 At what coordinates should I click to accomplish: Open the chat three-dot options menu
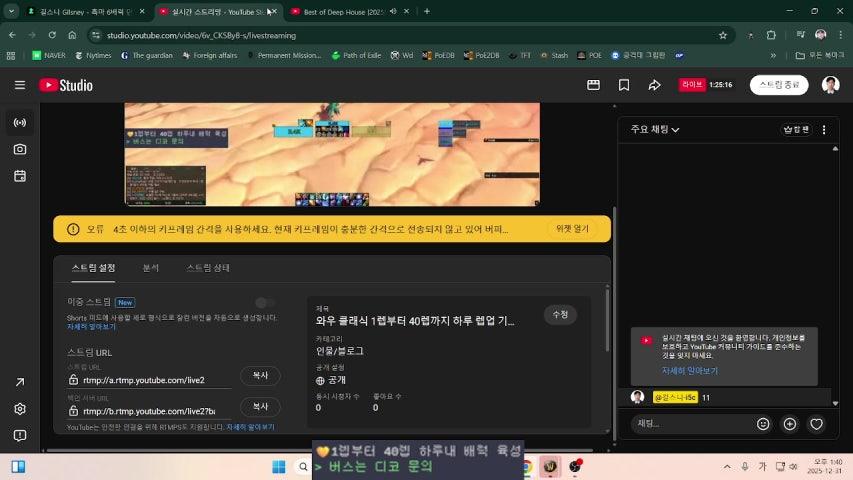tap(824, 130)
